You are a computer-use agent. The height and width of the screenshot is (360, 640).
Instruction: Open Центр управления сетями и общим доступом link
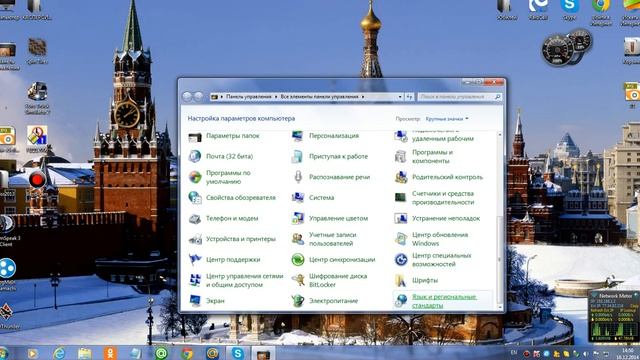244,280
